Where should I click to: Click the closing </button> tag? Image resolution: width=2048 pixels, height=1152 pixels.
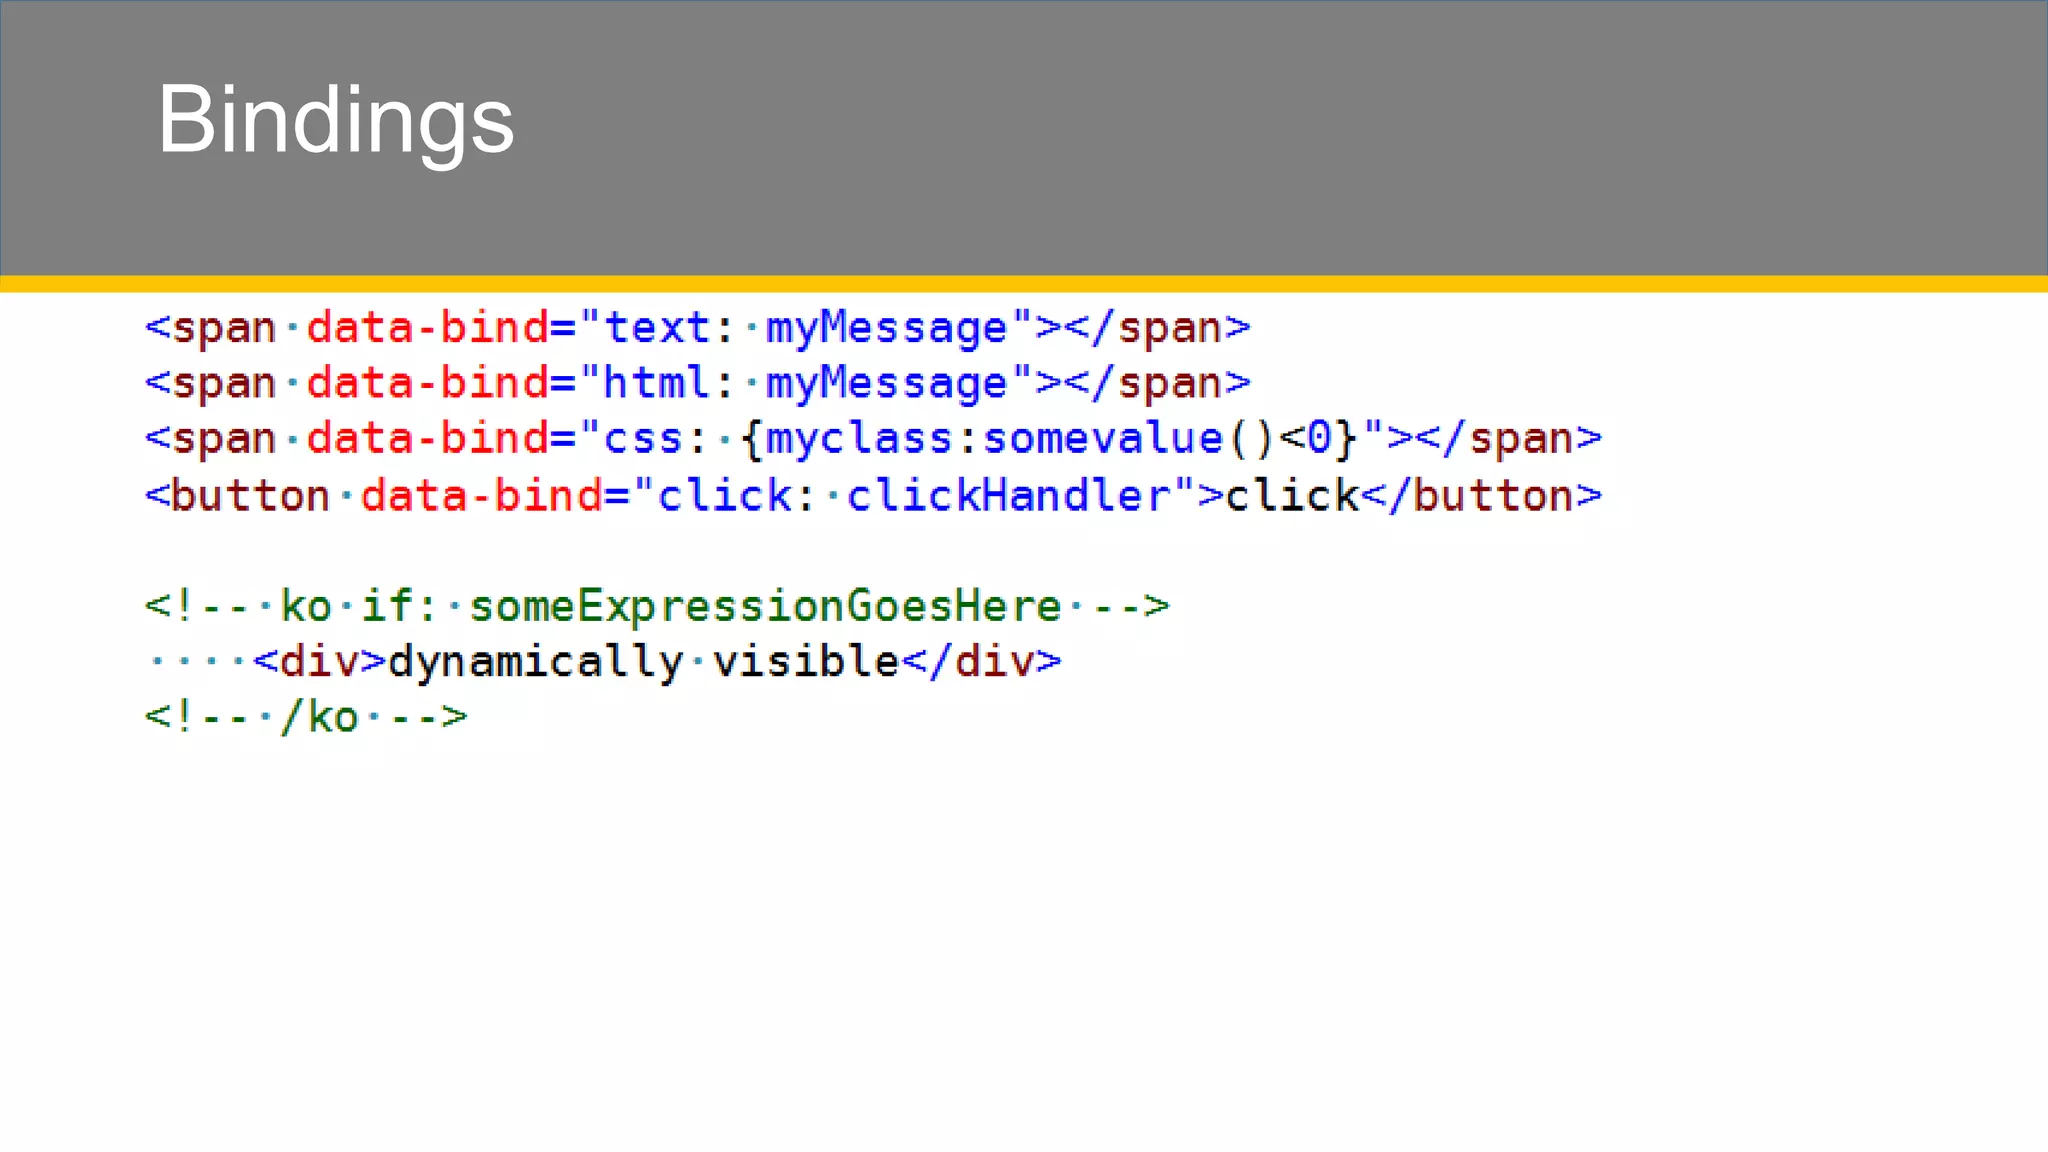click(x=1481, y=496)
